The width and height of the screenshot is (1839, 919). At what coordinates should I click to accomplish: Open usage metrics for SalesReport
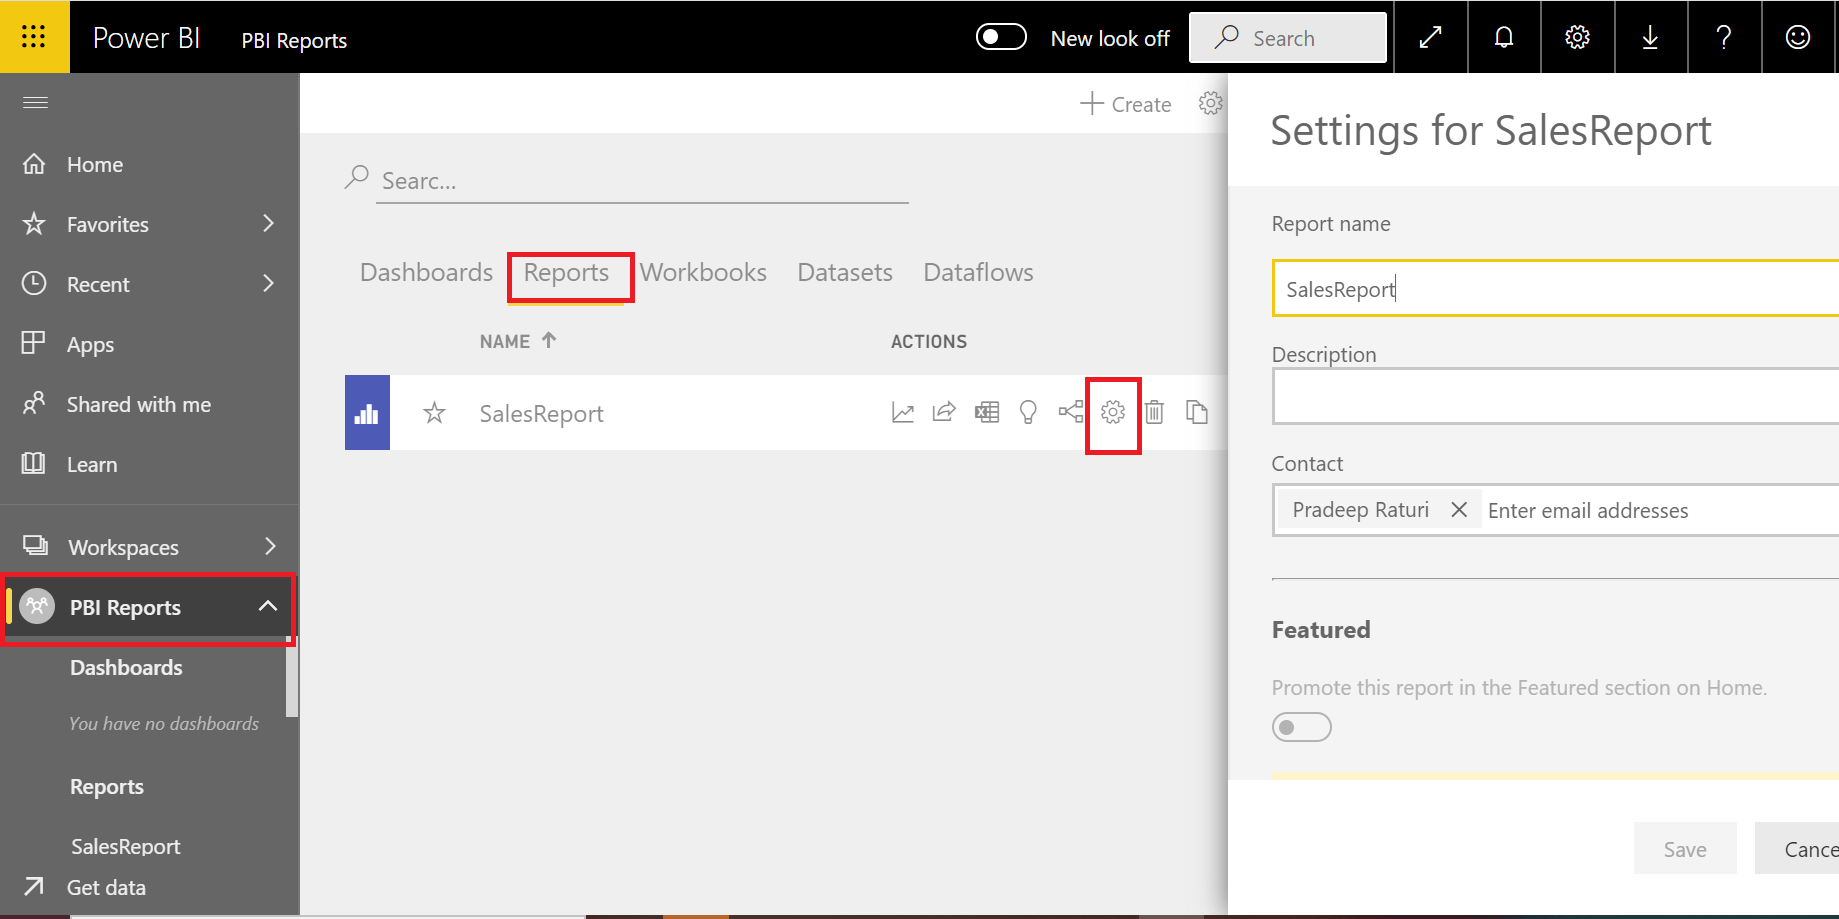click(903, 412)
